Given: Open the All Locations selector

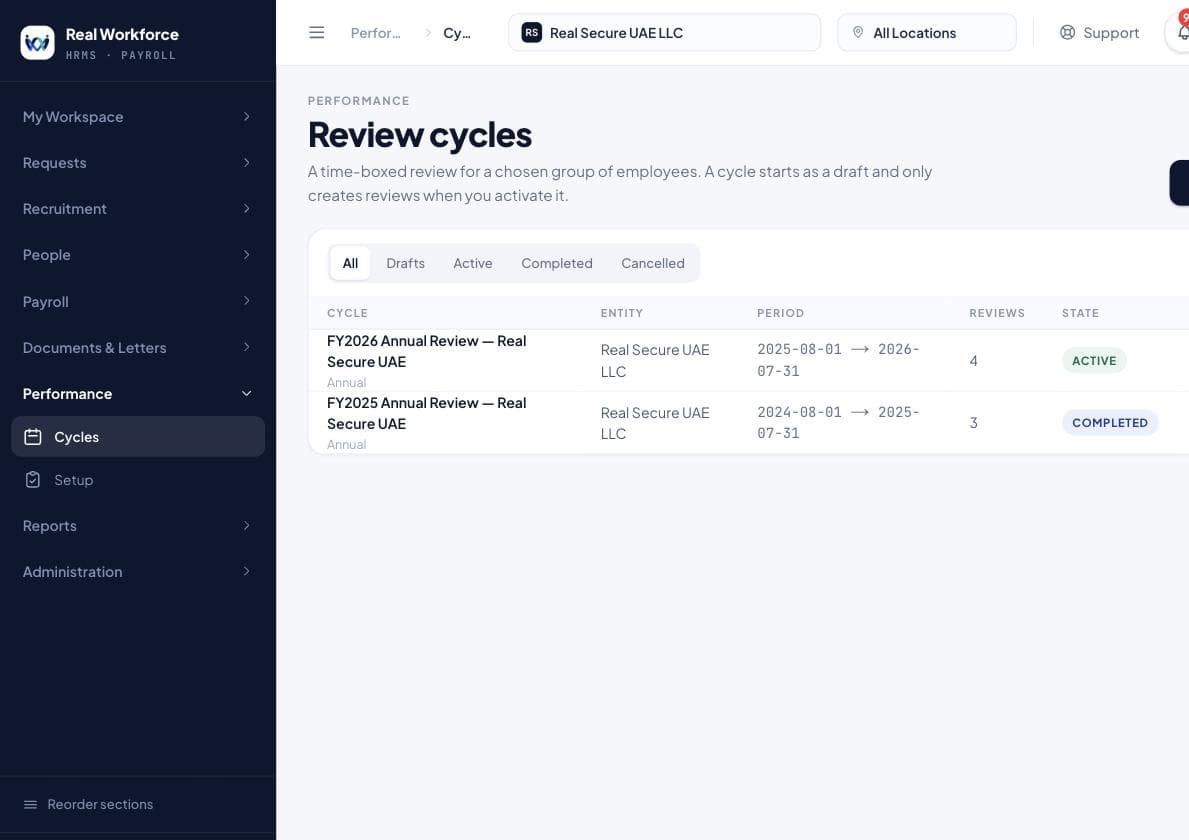Looking at the screenshot, I should pyautogui.click(x=927, y=33).
